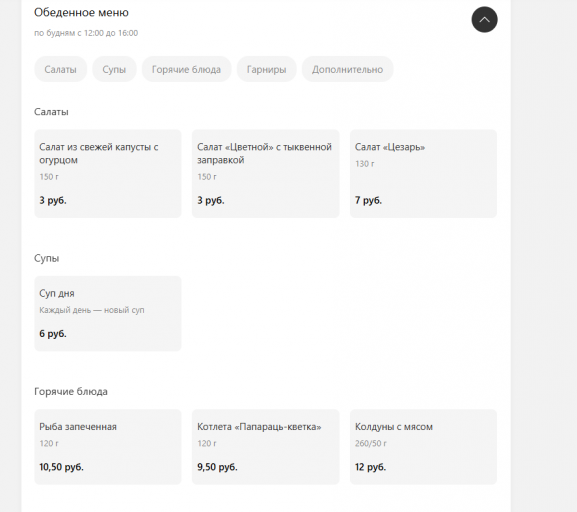This screenshot has width=577, height=512.
Task: Select the Салаты category chip
Action: pyautogui.click(x=60, y=69)
